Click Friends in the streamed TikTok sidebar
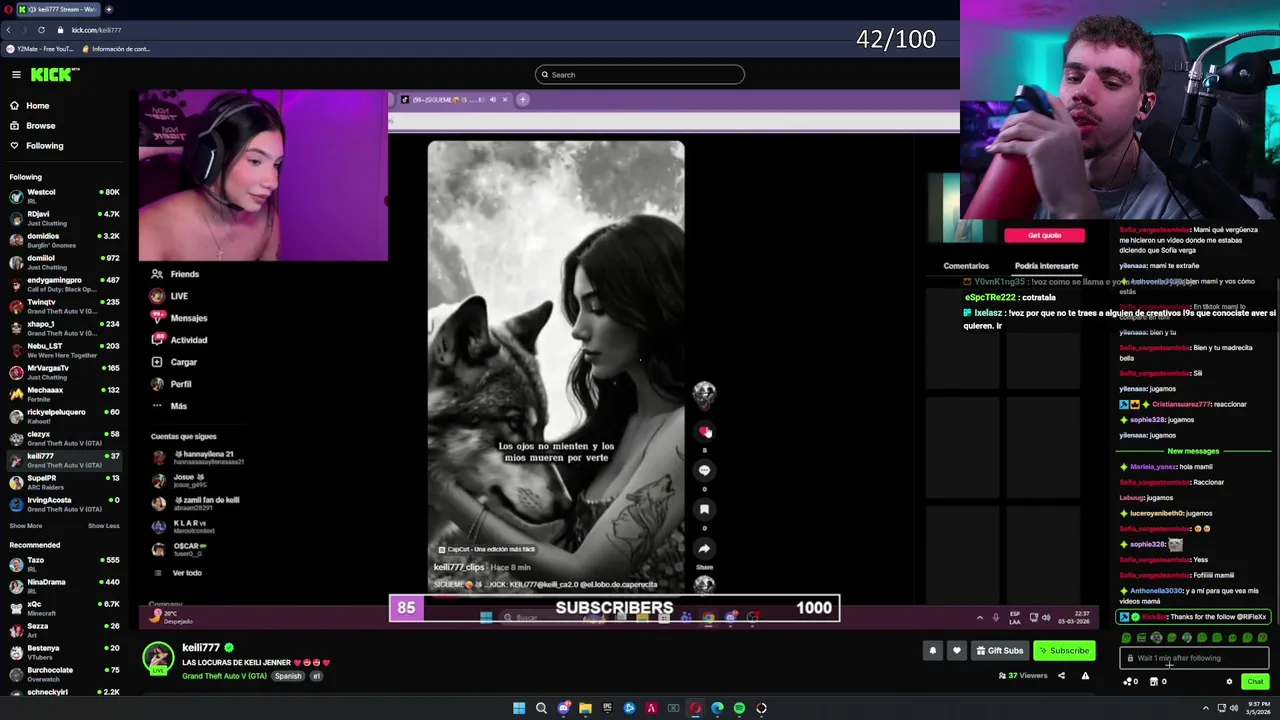This screenshot has width=1280, height=720. click(176, 274)
